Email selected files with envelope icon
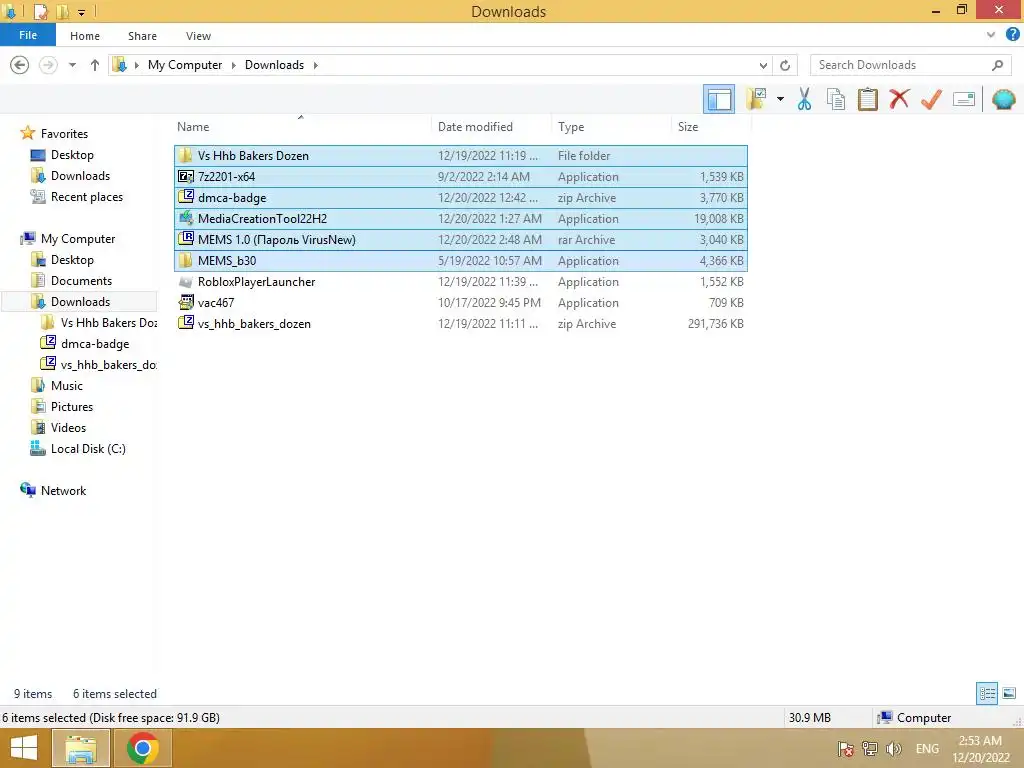 pyautogui.click(x=964, y=99)
